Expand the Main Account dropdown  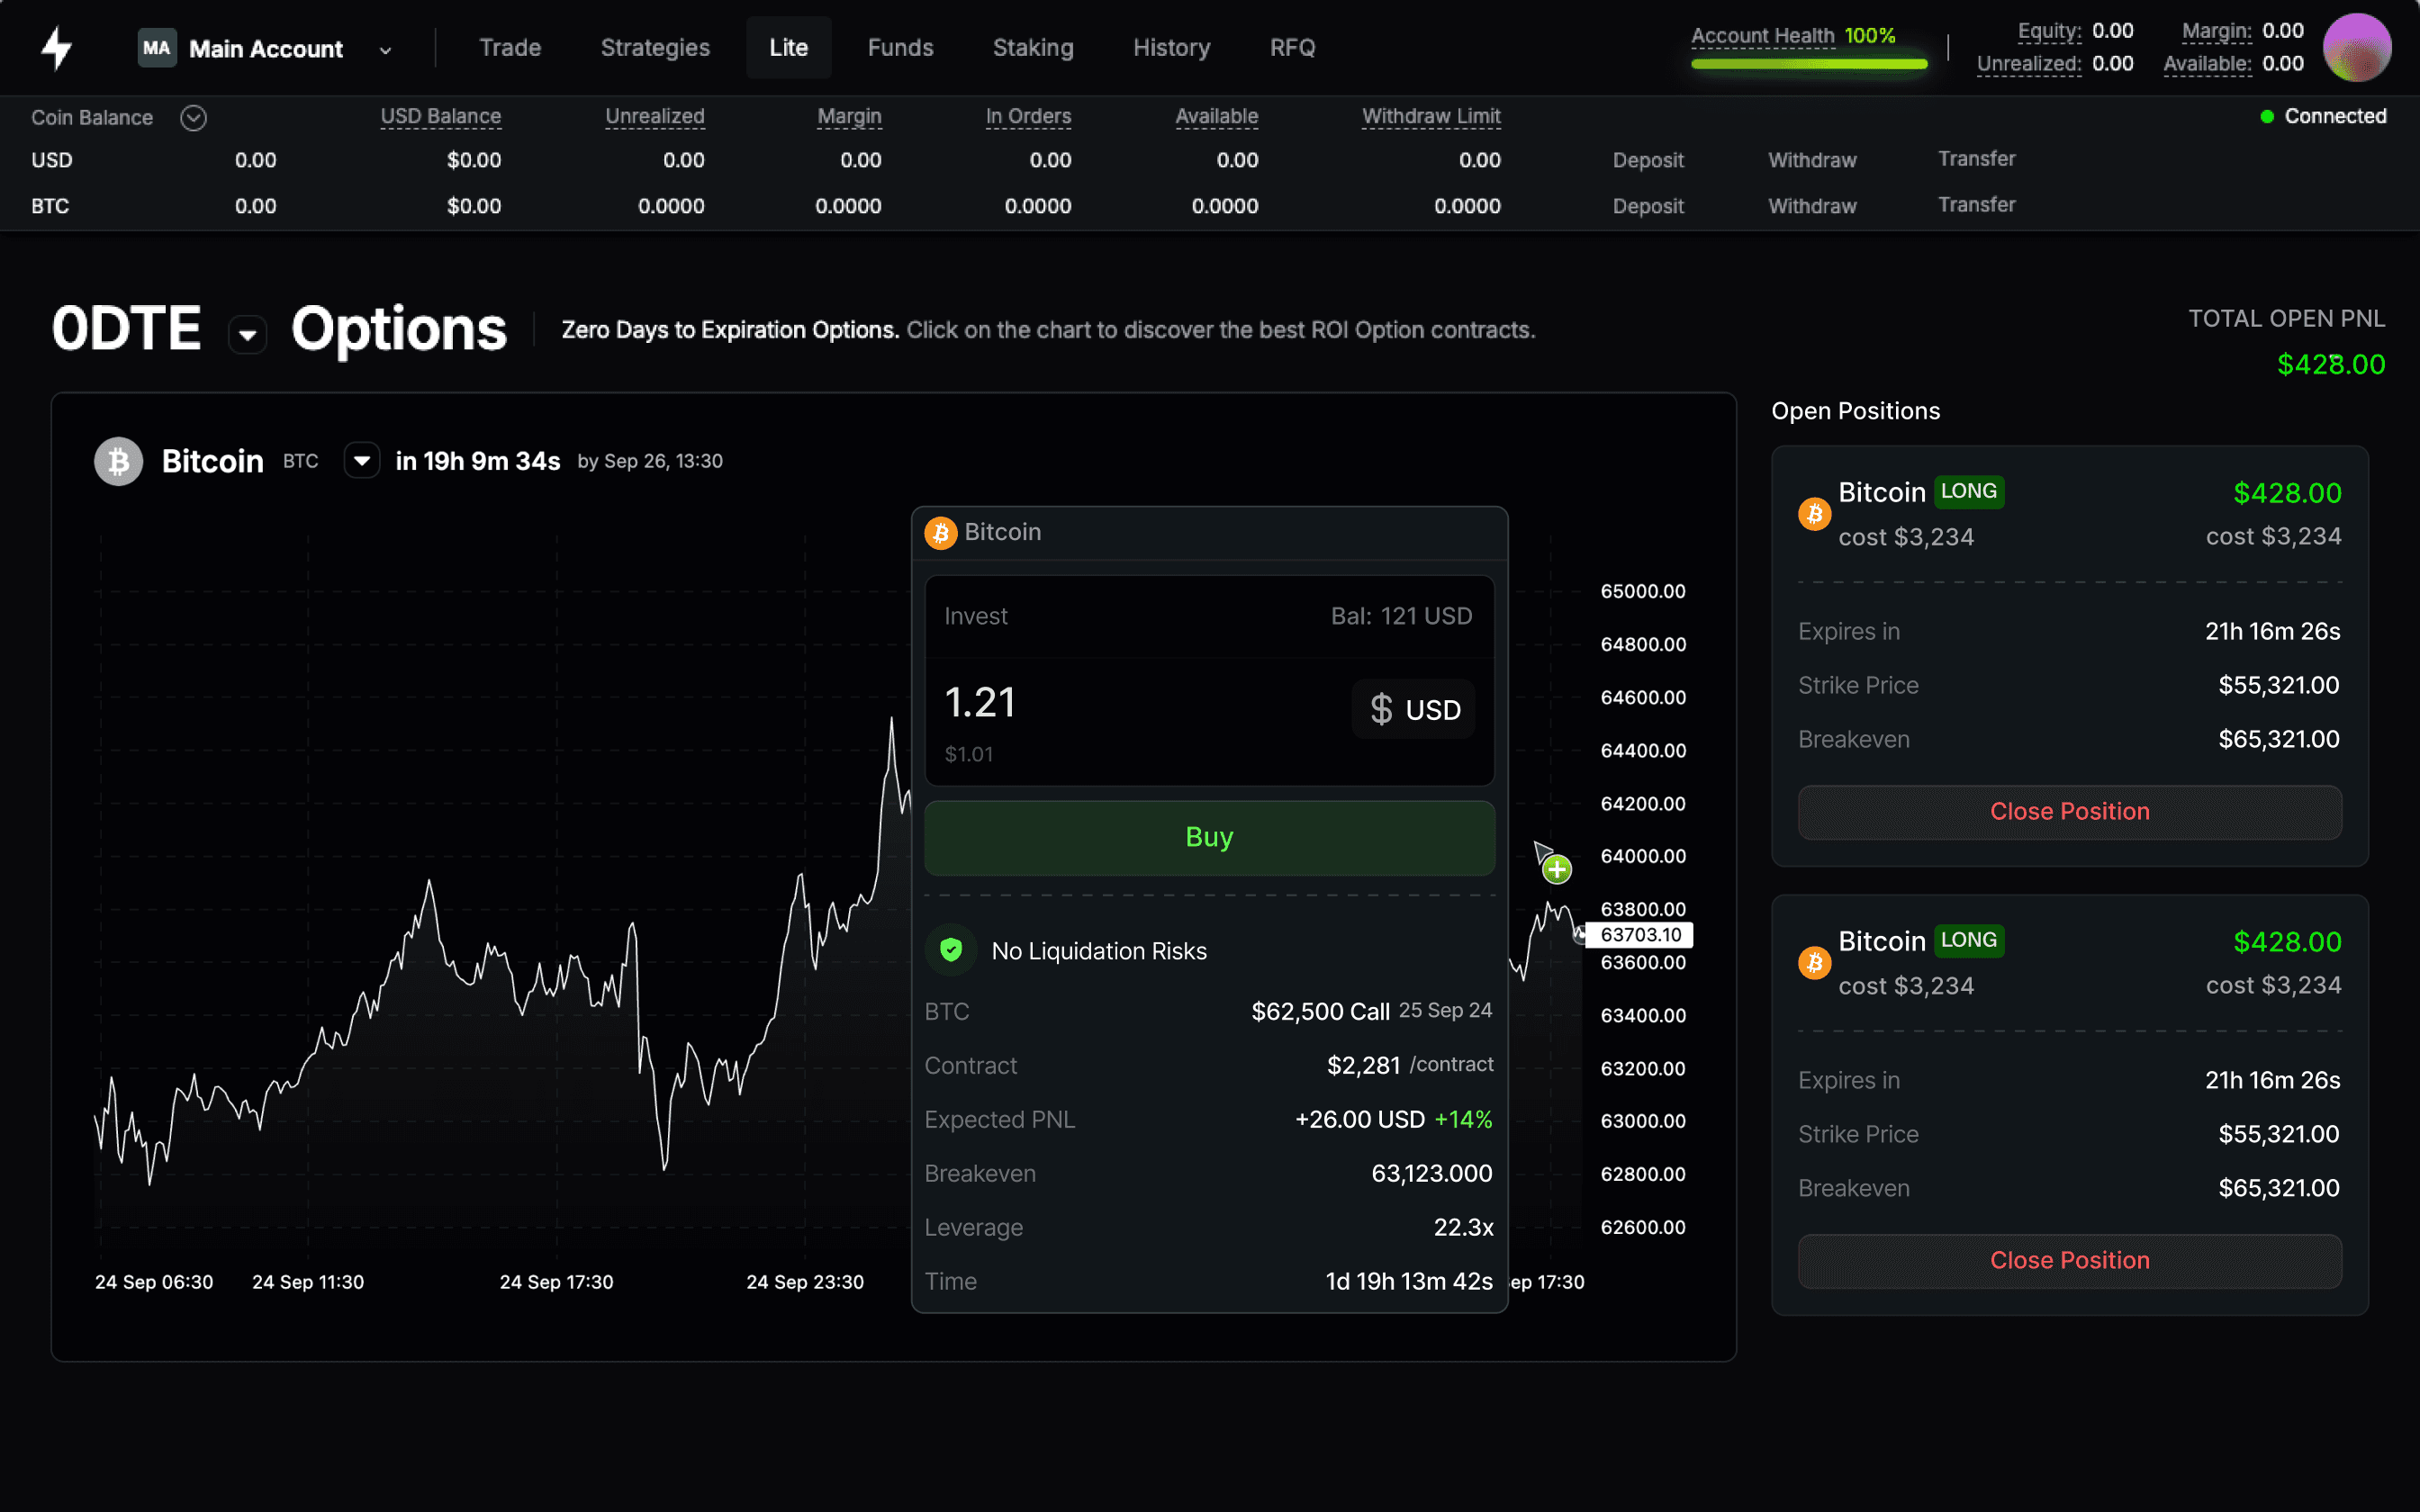coord(385,50)
